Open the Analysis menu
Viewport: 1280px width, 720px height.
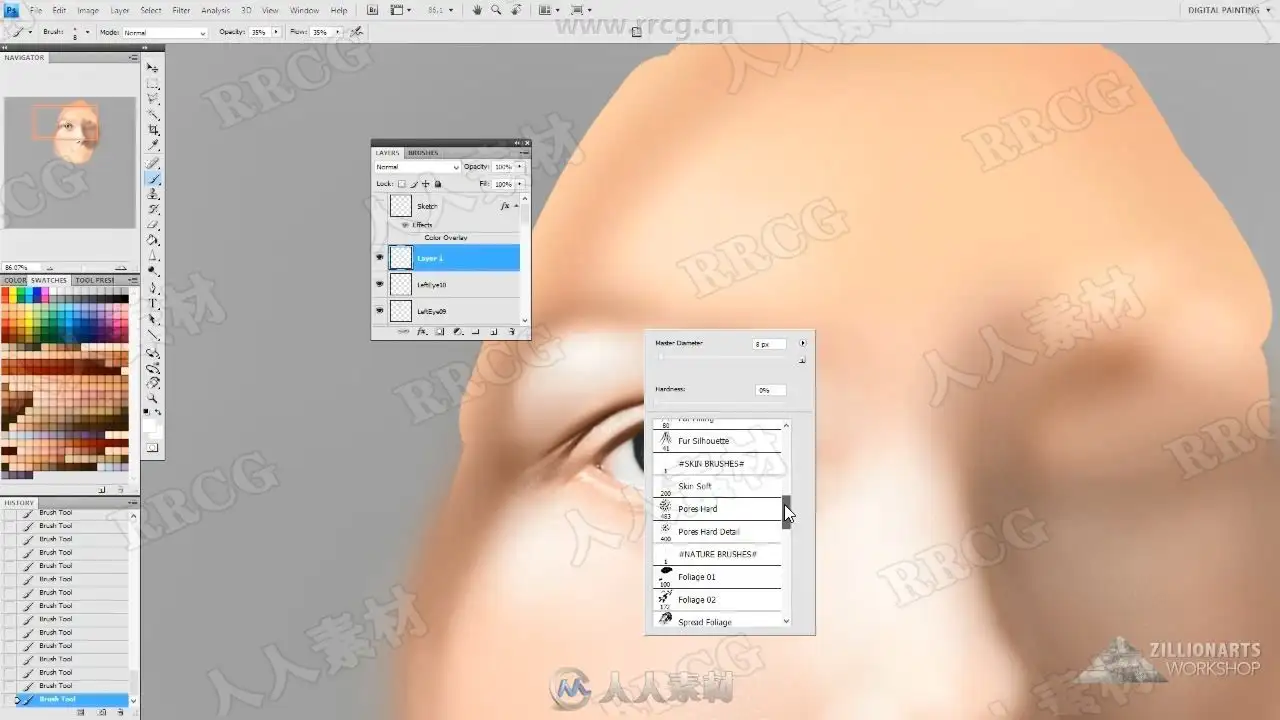pyautogui.click(x=216, y=10)
